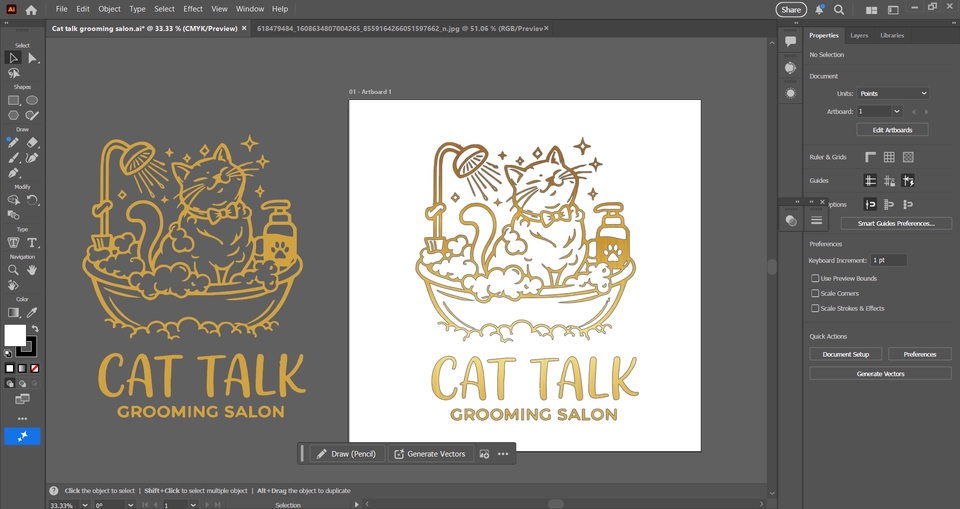Switch to the Layers tab

[858, 35]
